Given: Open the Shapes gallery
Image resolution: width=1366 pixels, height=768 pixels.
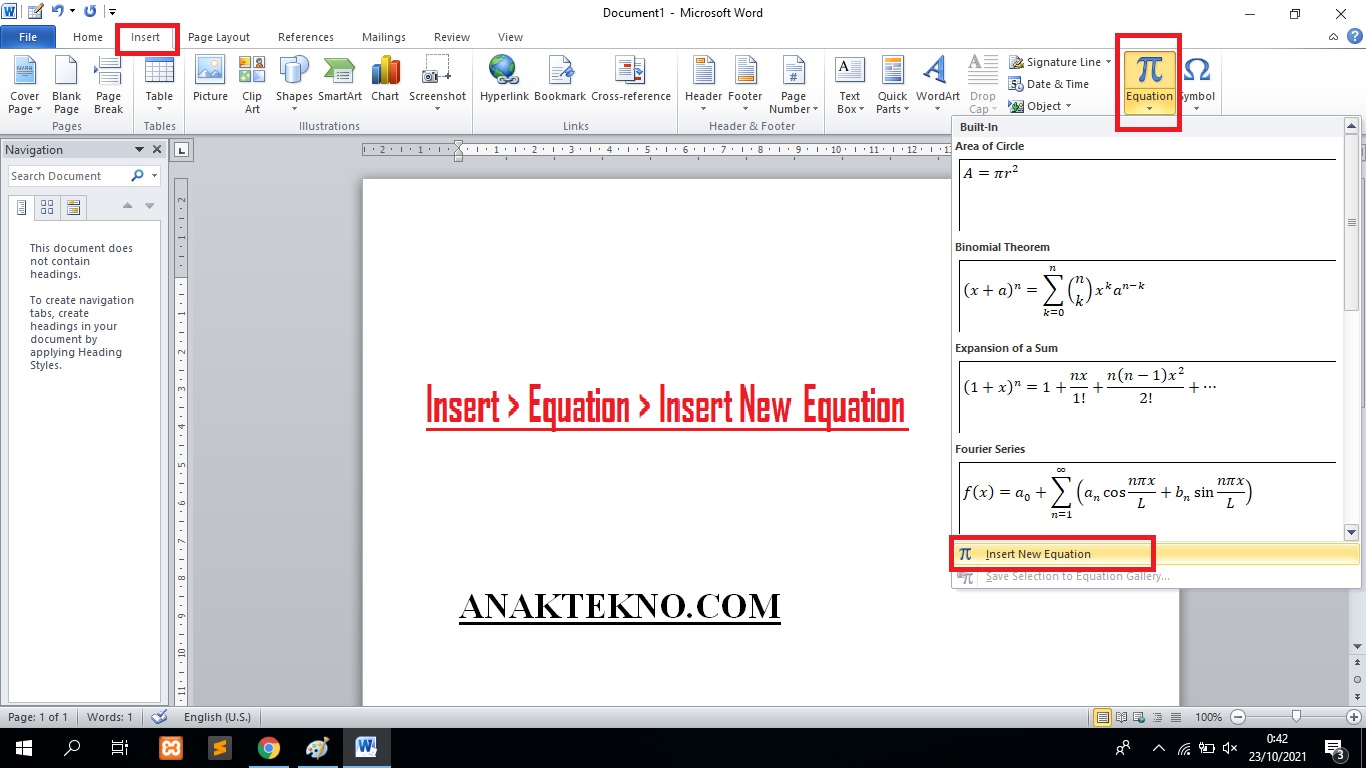Looking at the screenshot, I should (294, 85).
